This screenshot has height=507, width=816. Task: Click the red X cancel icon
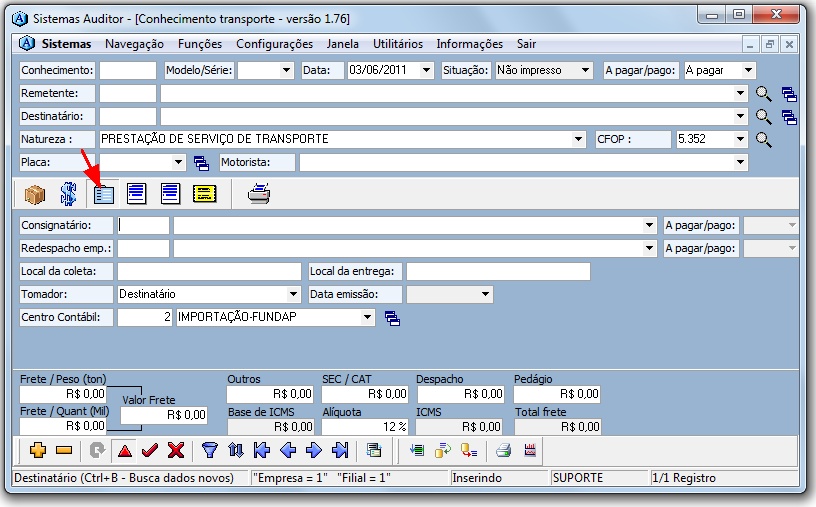[176, 450]
